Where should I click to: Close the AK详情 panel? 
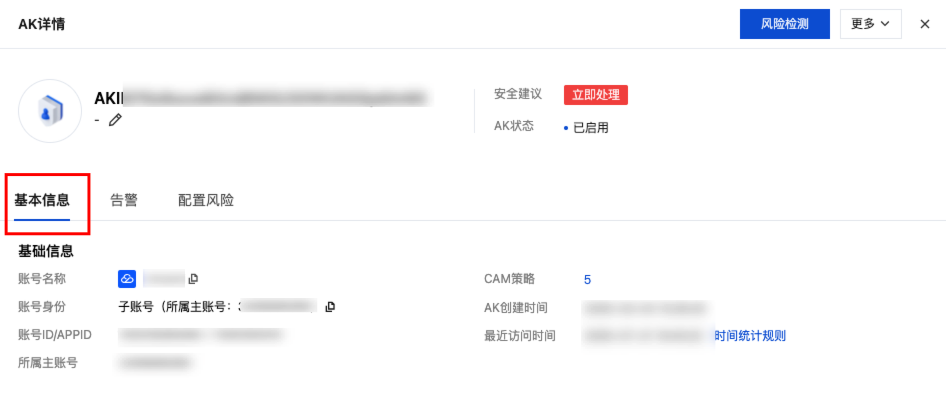(925, 24)
